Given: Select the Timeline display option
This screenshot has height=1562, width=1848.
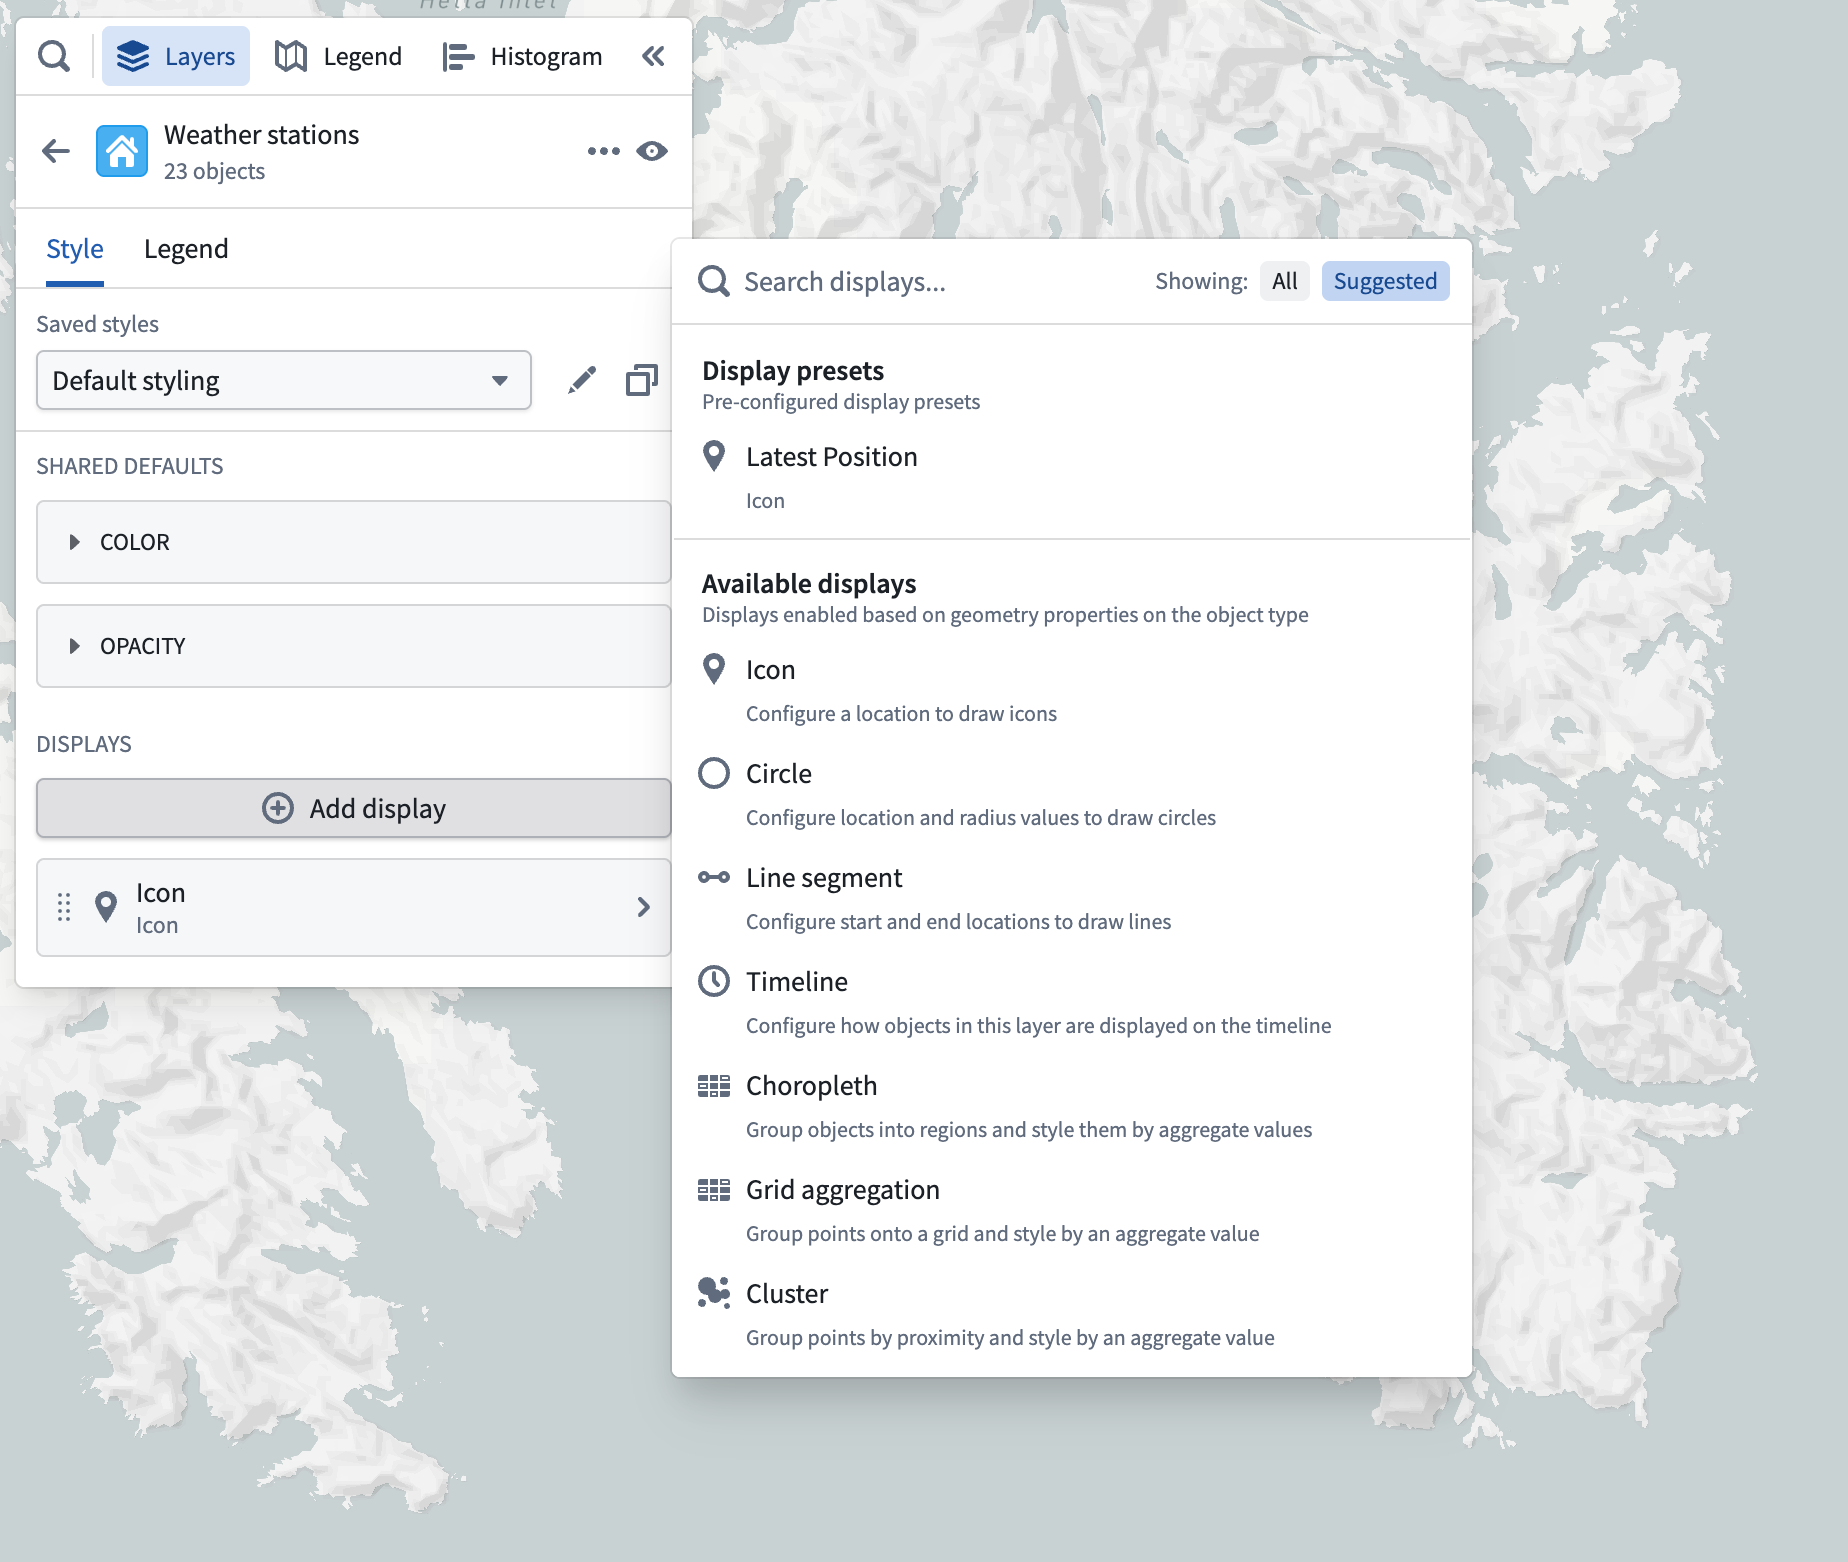Looking at the screenshot, I should click(x=796, y=981).
